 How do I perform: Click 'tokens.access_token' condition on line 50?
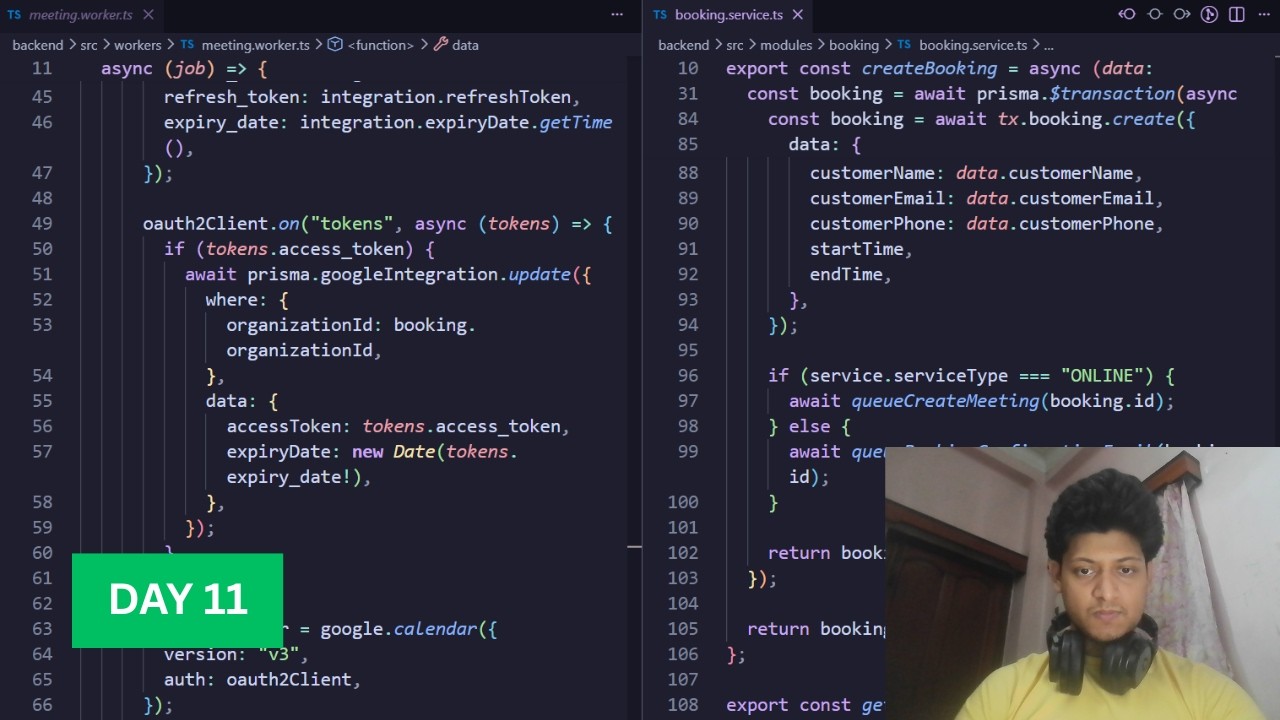(305, 249)
